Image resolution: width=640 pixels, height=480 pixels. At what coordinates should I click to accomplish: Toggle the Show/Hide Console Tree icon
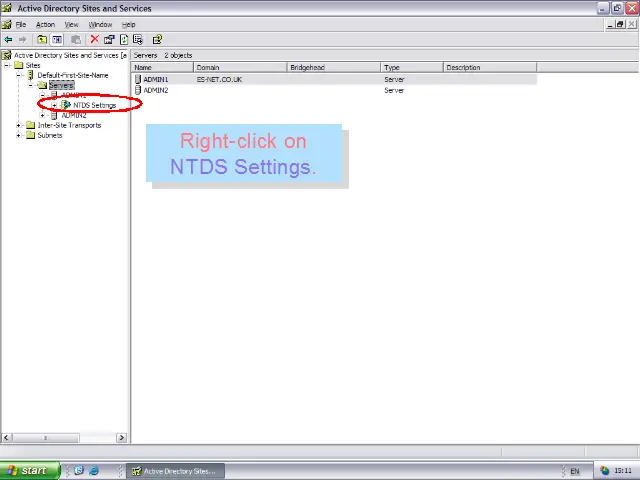(57, 40)
